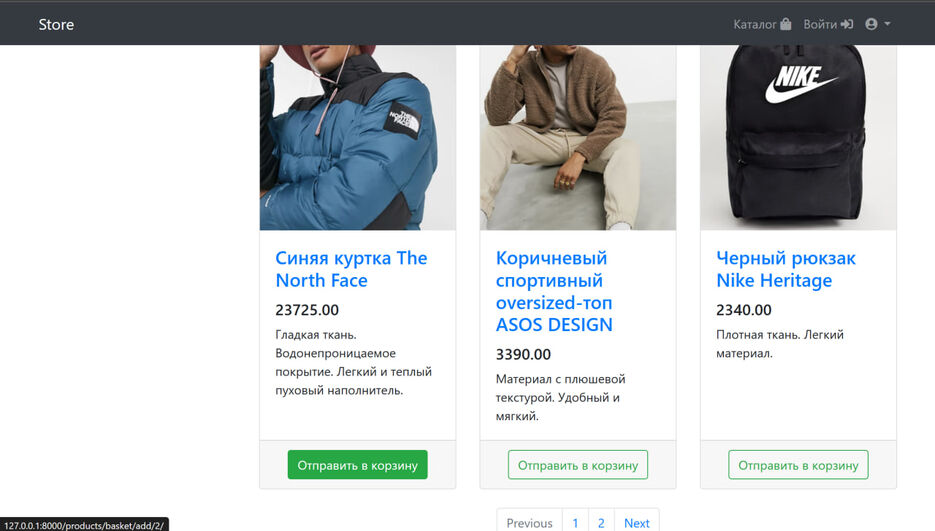Click the shopping bag icon beside Каталог
Image resolution: width=935 pixels, height=531 pixels.
pyautogui.click(x=786, y=24)
